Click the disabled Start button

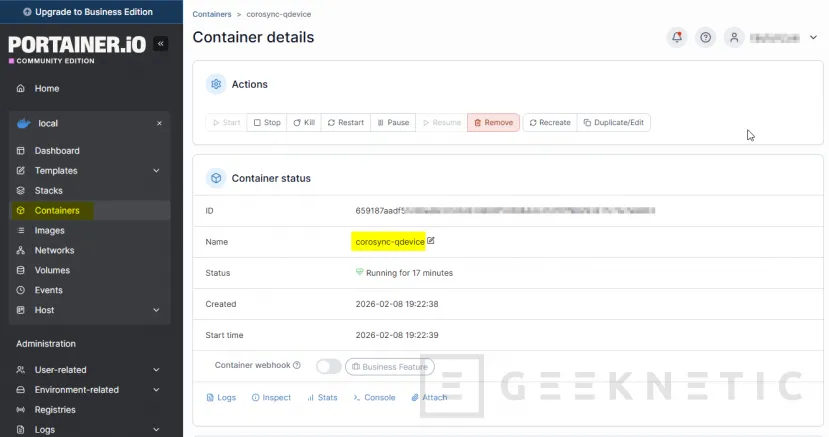coord(226,123)
